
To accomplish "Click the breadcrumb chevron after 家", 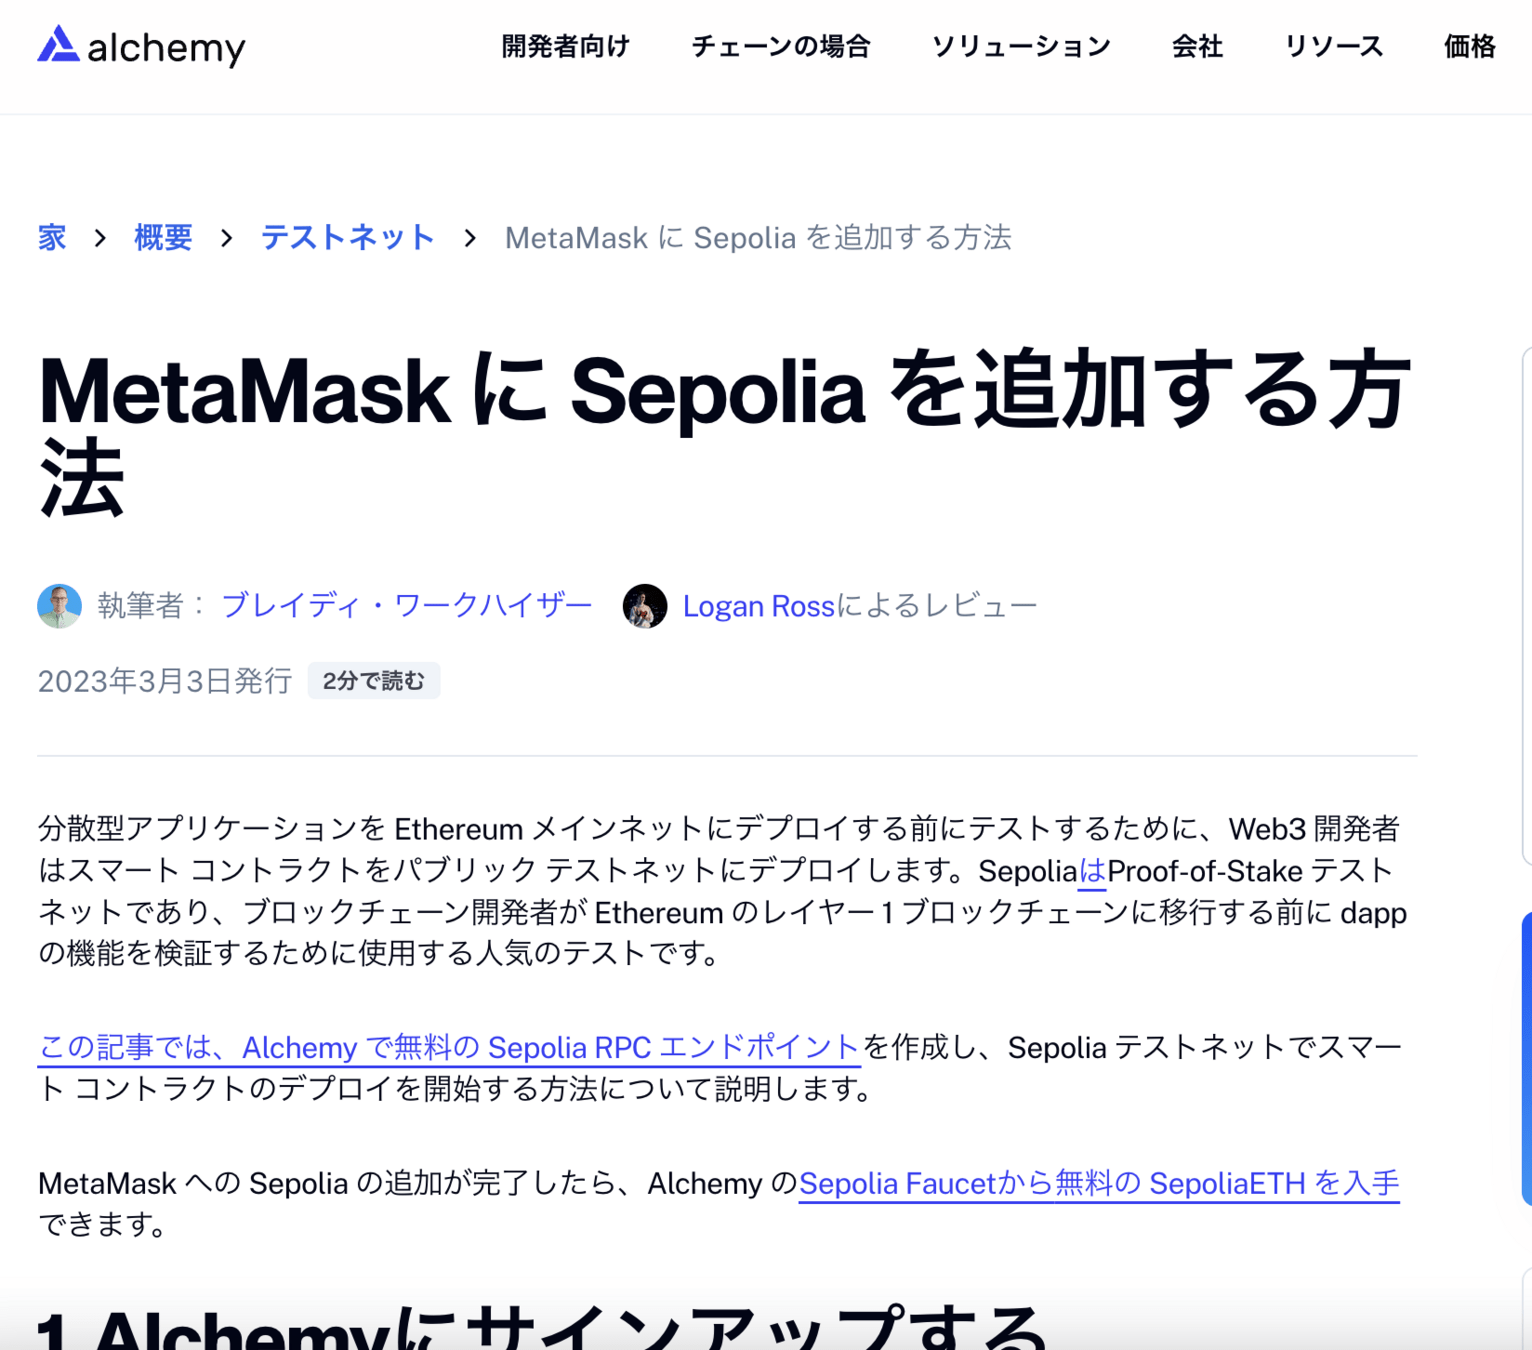I will [x=100, y=238].
